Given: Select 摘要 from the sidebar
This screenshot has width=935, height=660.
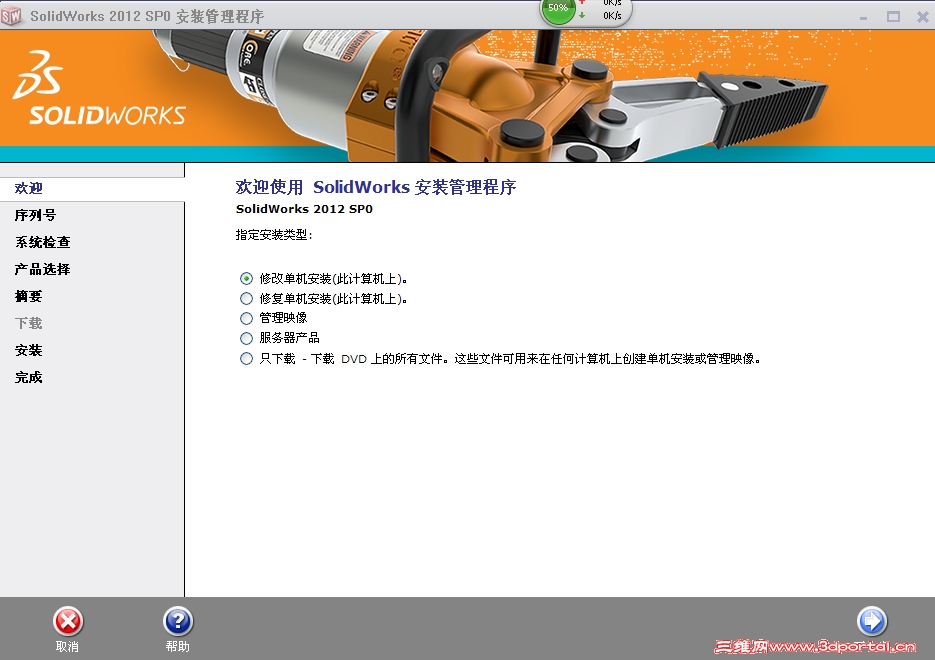Looking at the screenshot, I should [27, 295].
